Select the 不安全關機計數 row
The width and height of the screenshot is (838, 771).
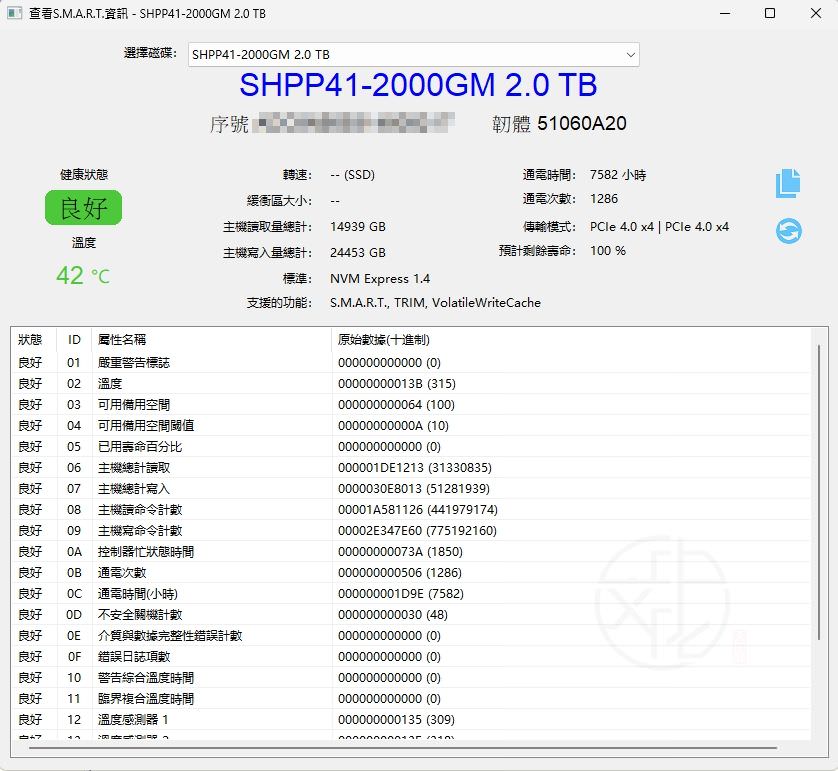[410, 614]
